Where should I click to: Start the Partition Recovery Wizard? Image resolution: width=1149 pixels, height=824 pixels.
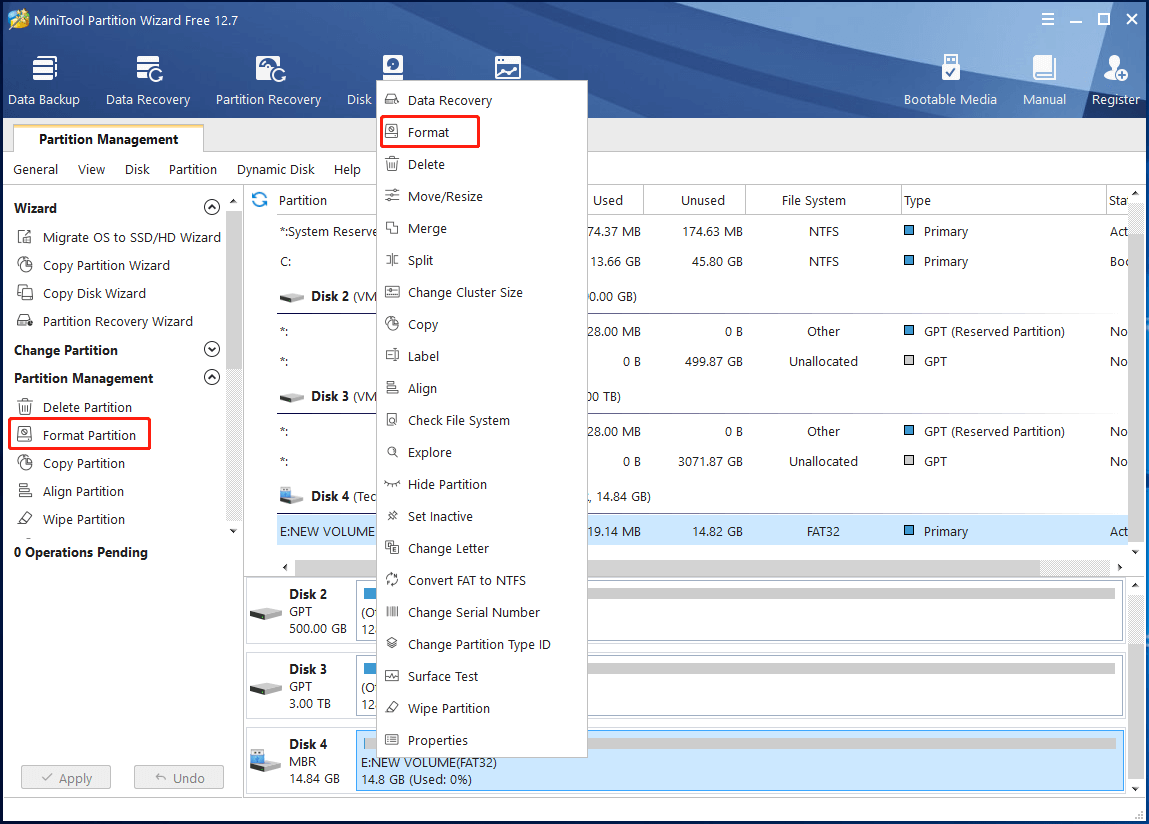105,321
